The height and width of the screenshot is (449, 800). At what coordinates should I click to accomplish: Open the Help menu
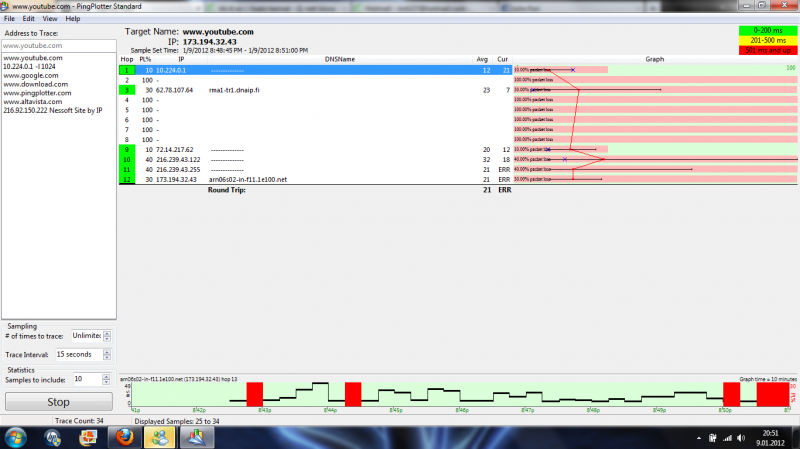[73, 19]
